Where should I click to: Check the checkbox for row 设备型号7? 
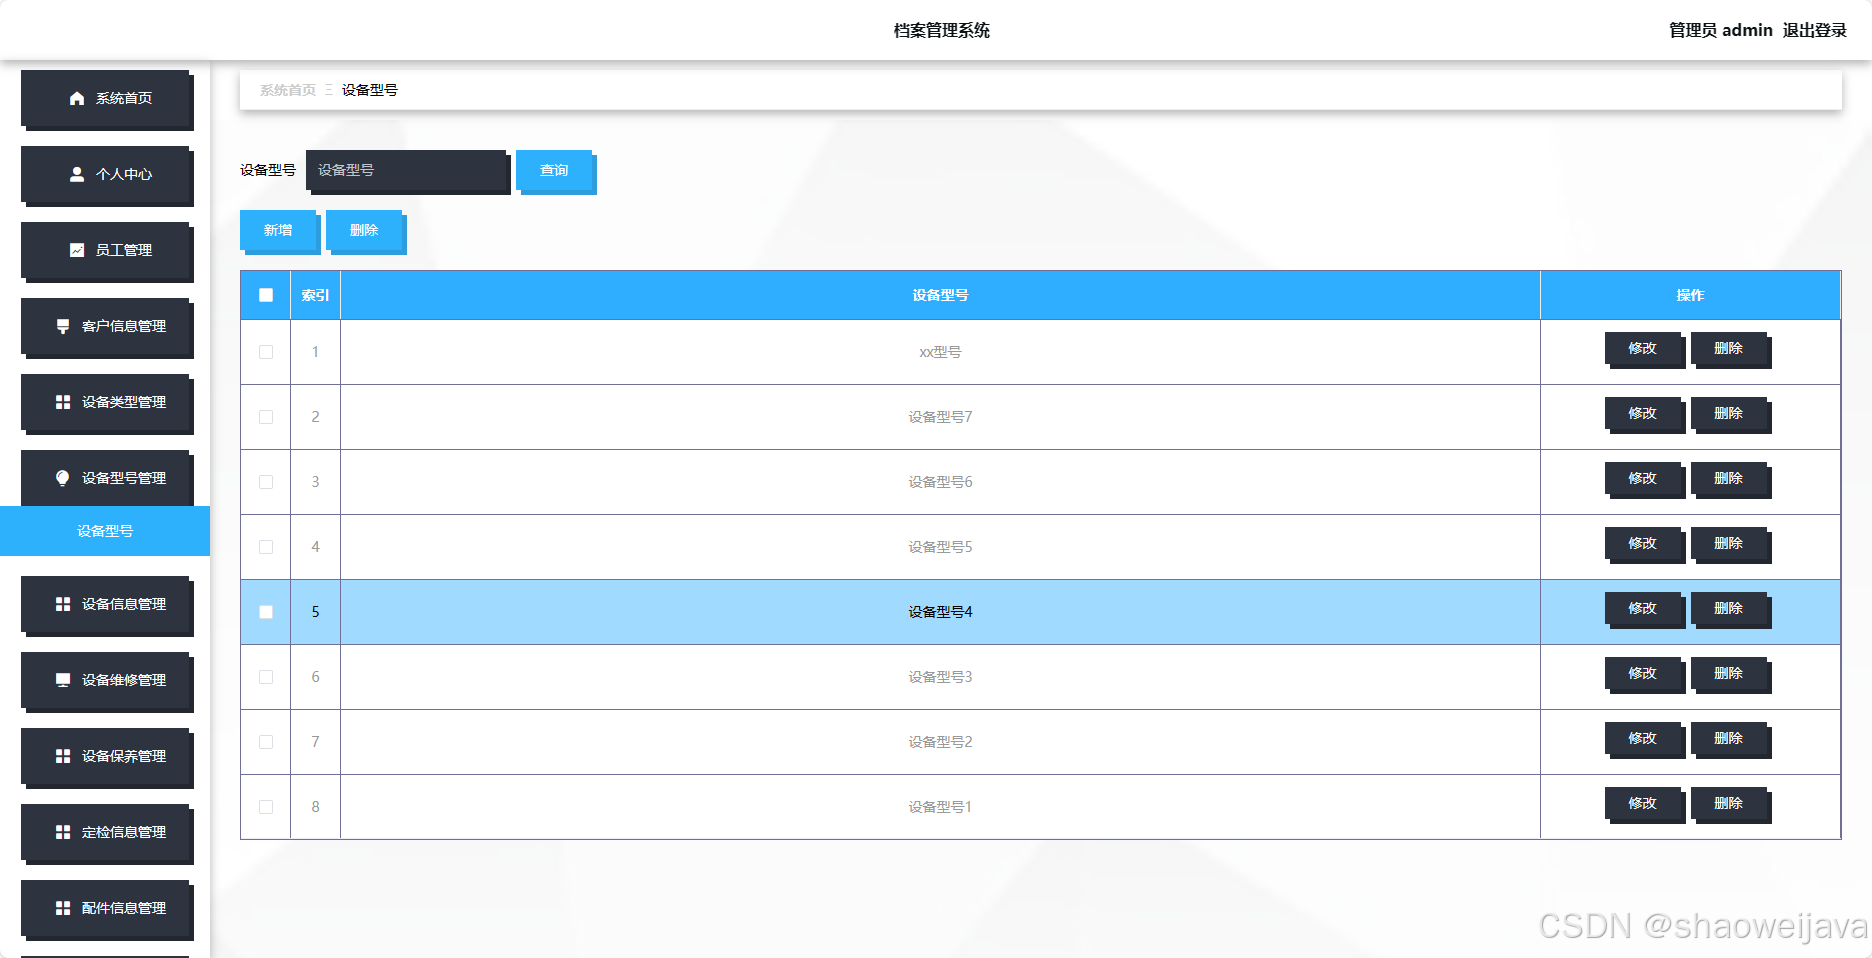(266, 417)
